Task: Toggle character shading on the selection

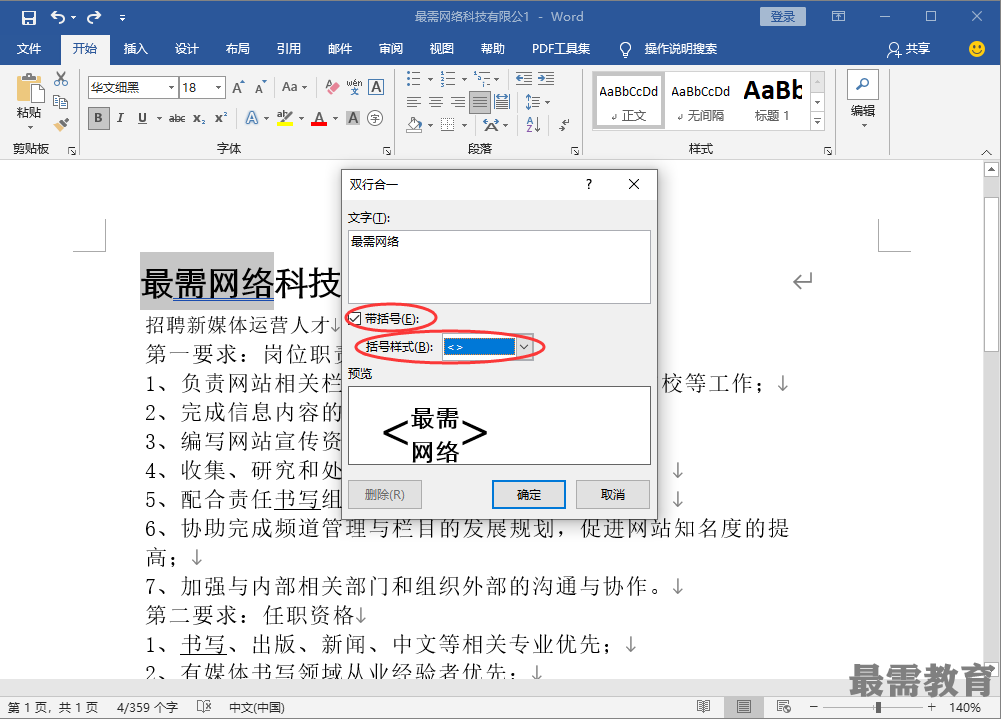Action: point(353,118)
